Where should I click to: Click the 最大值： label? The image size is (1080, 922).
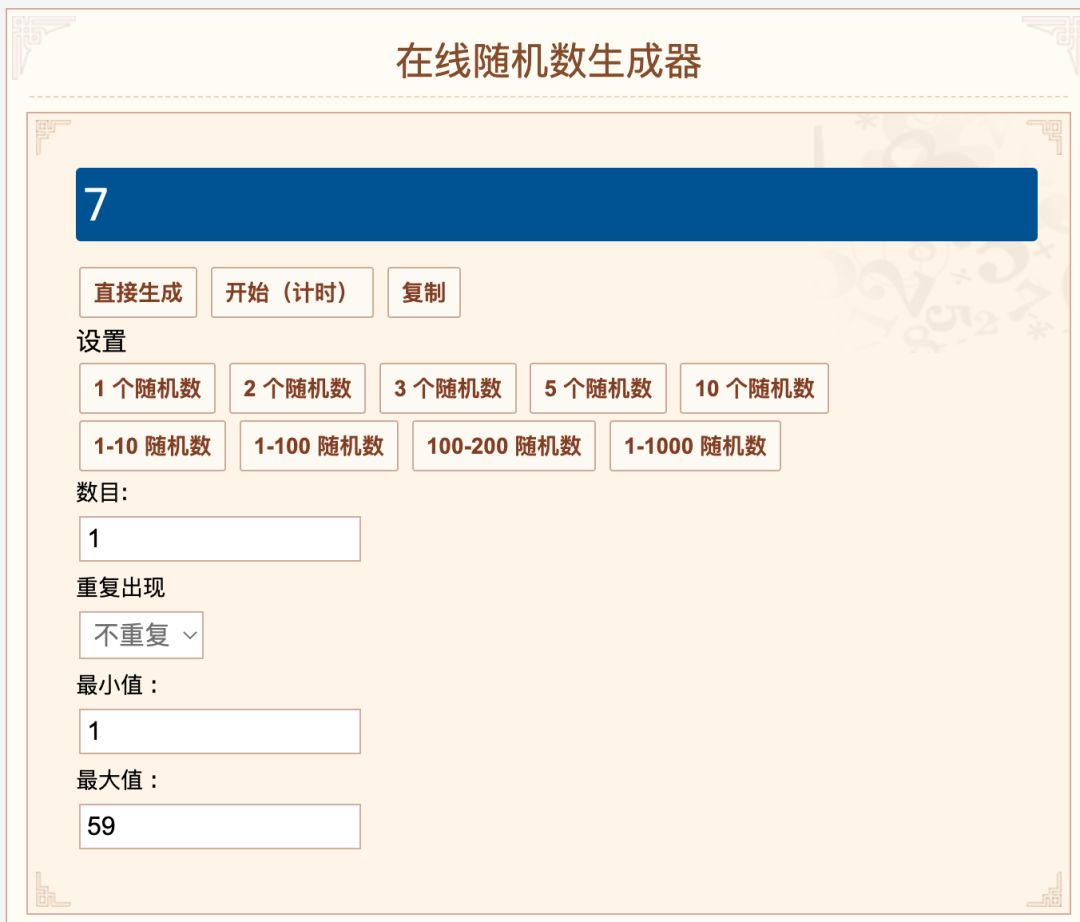(117, 780)
